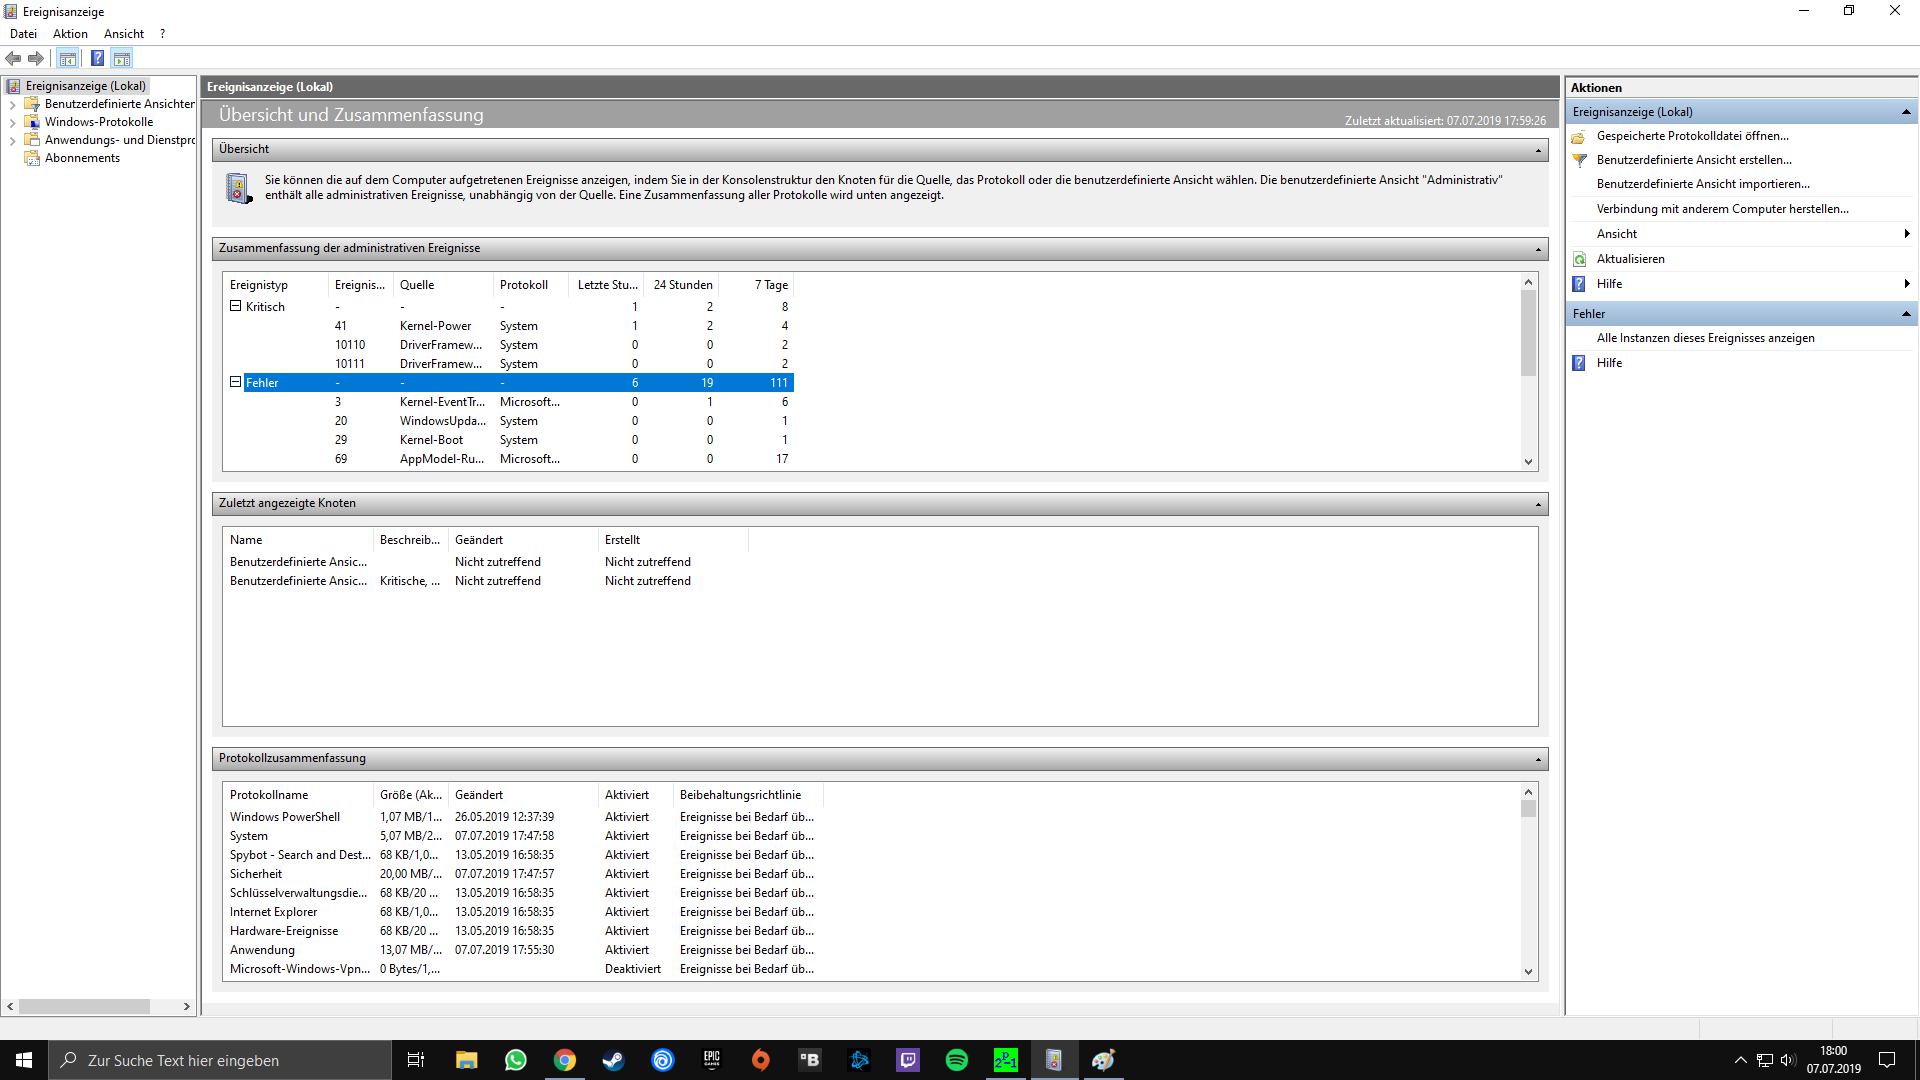The image size is (1920, 1080).
Task: Click the filter funnel icon for custom view
Action: [1580, 160]
